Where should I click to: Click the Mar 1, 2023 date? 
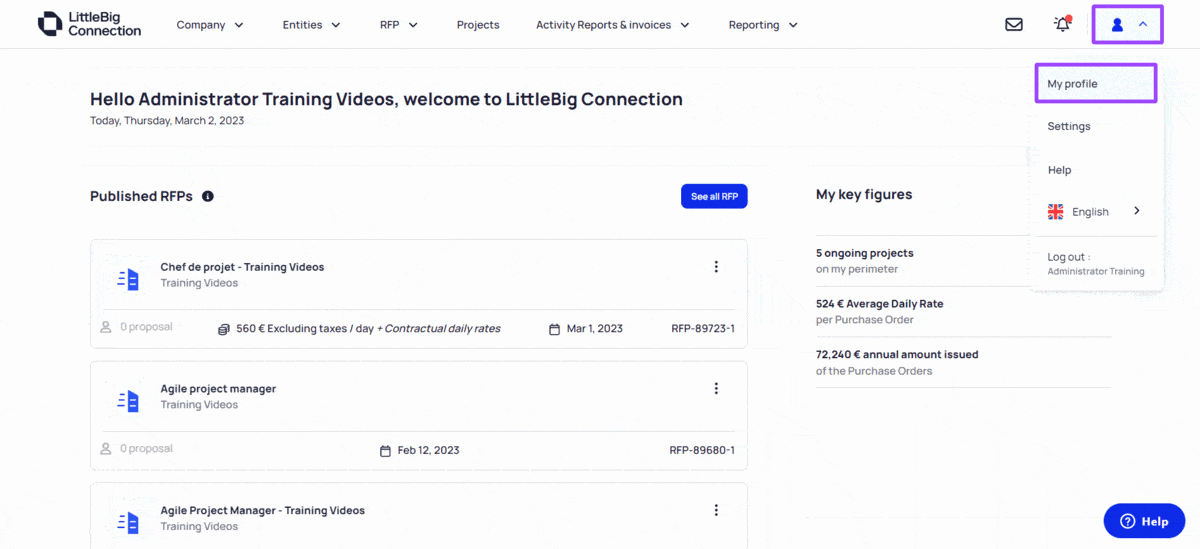pos(595,329)
